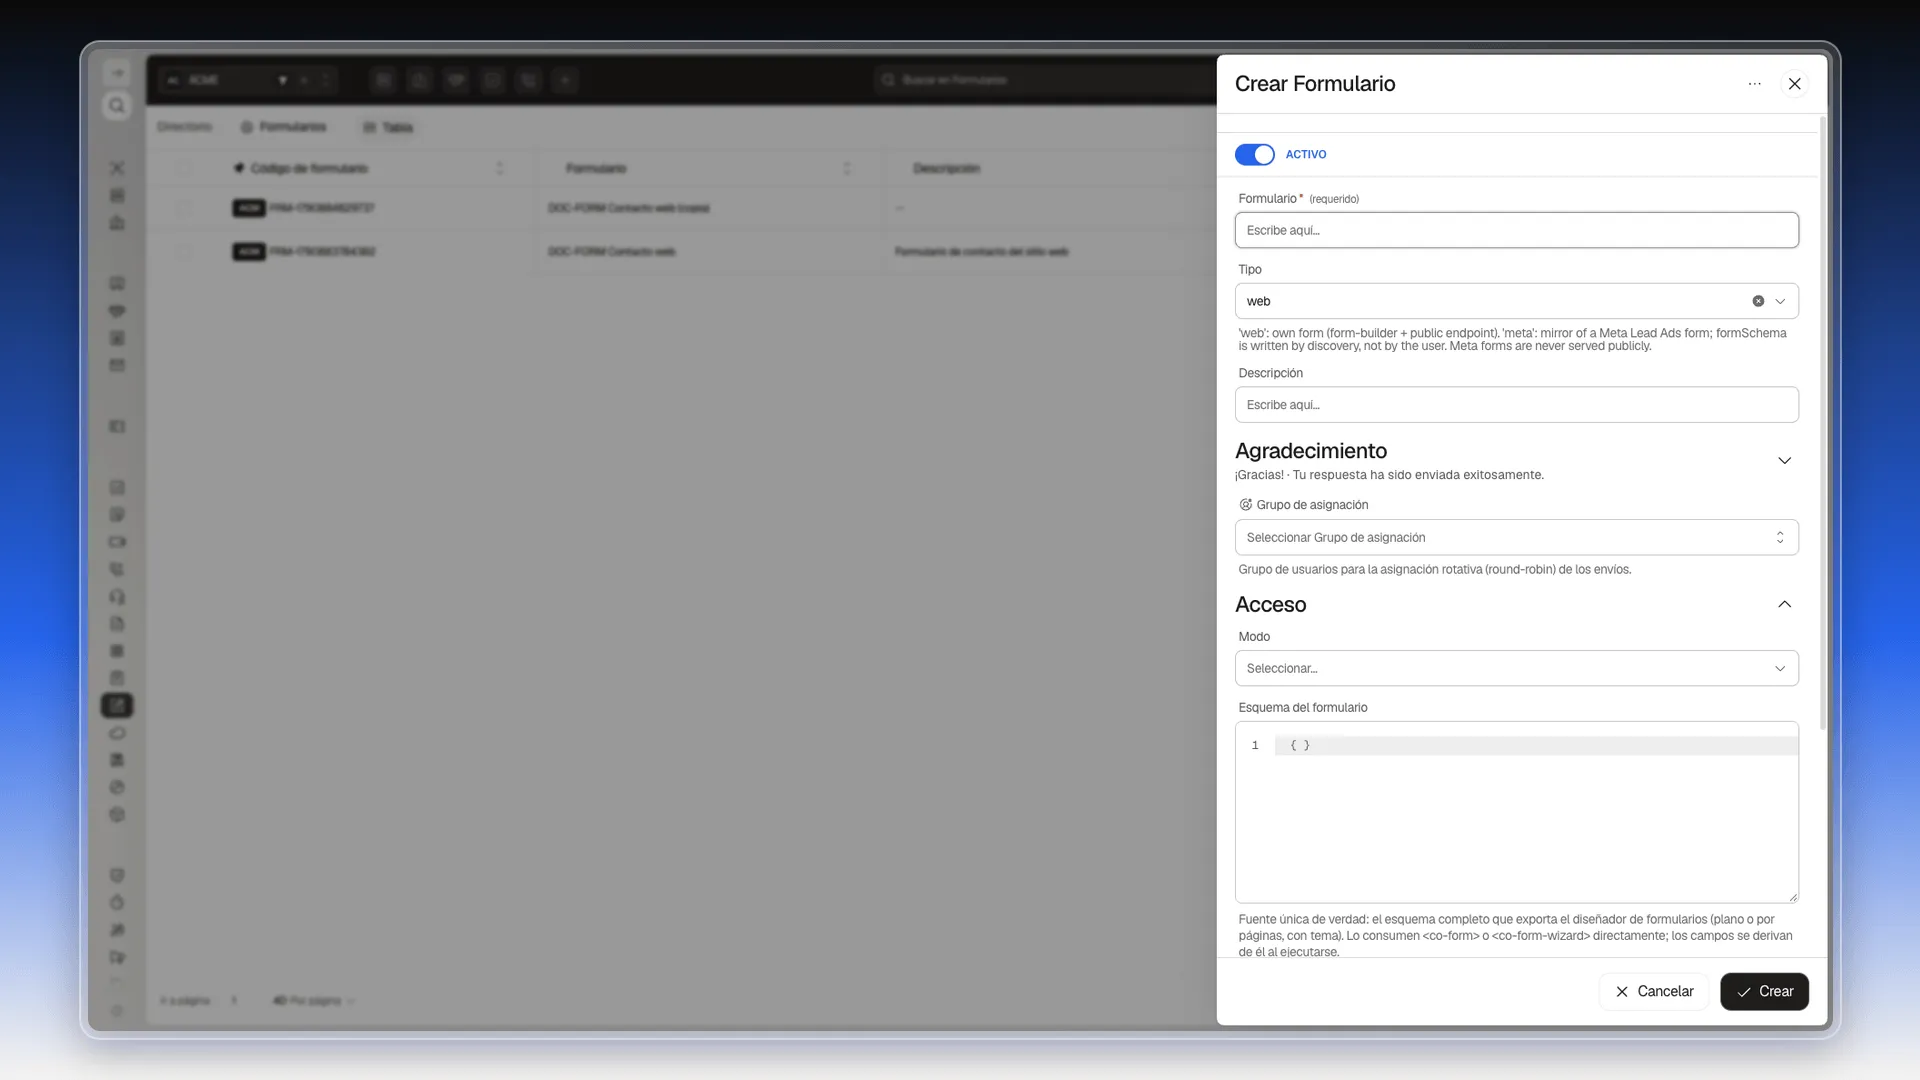Click the panel vertical scrollbar
Viewport: 1920px width, 1080px height.
[x=1822, y=425]
